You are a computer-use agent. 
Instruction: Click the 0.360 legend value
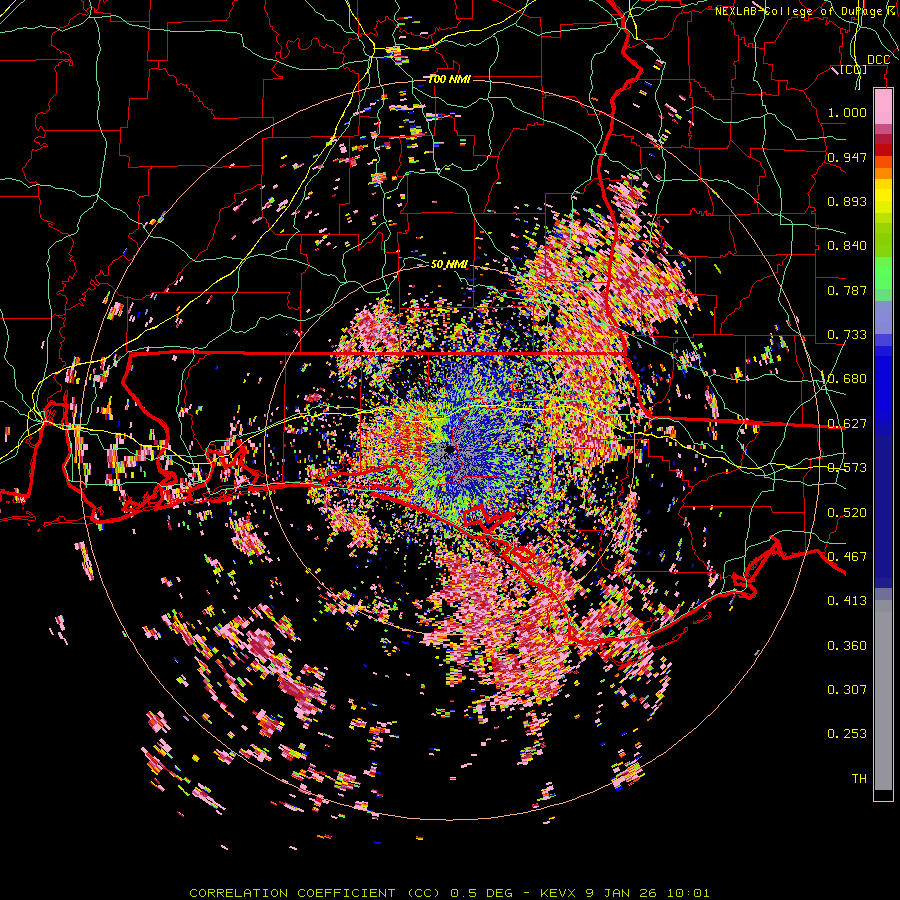[847, 646]
